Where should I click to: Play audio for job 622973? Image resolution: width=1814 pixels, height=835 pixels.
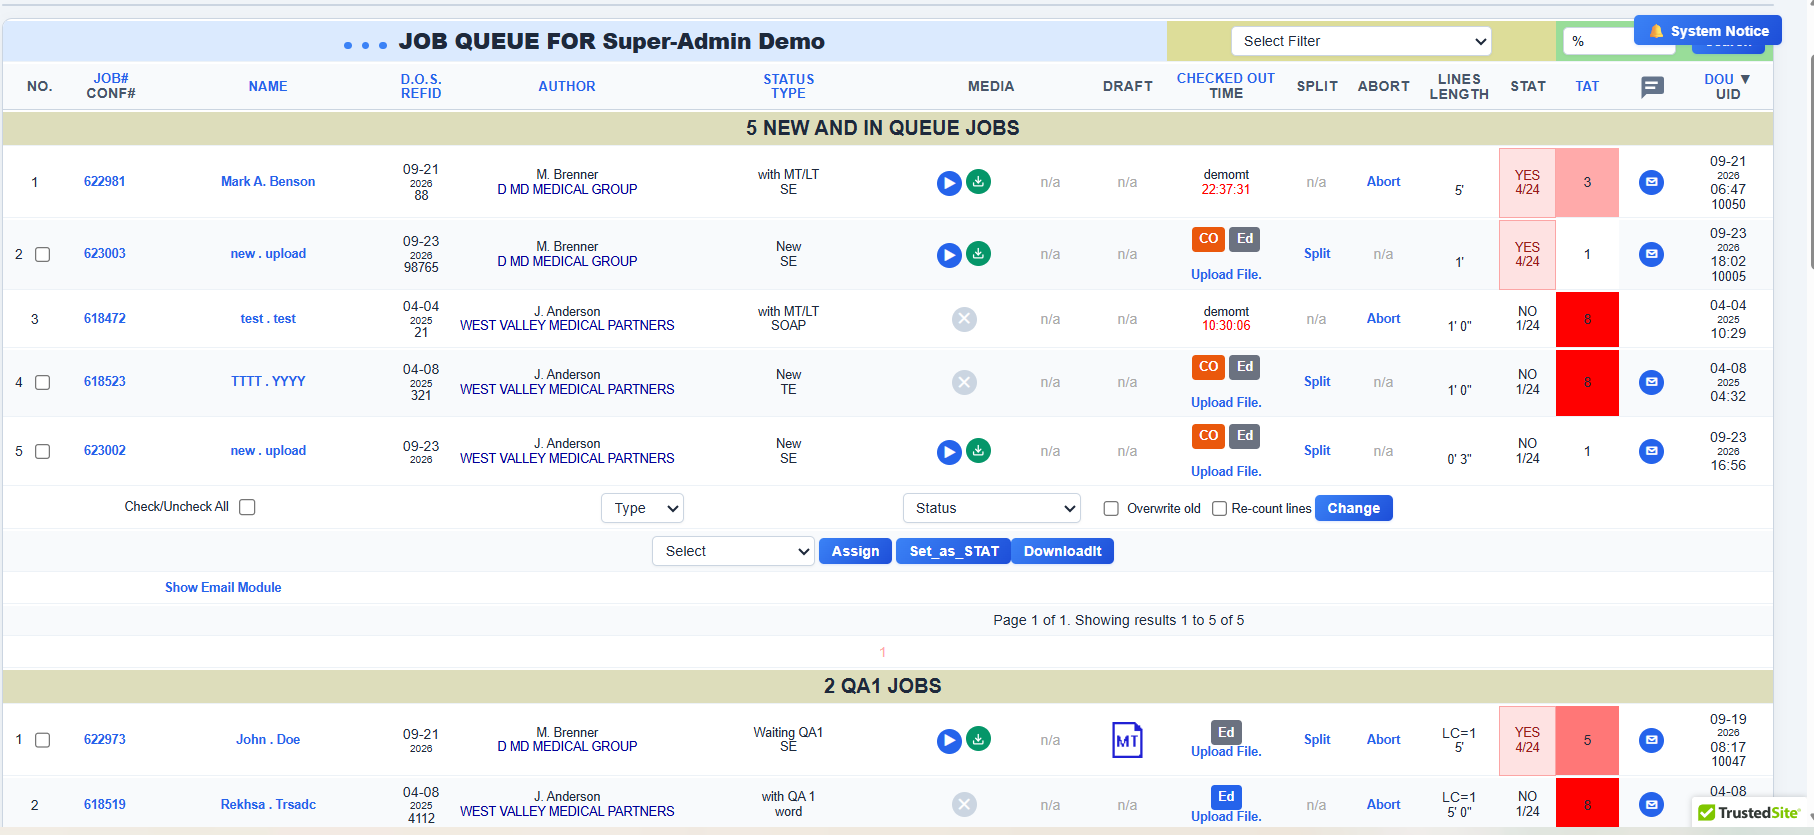point(949,741)
